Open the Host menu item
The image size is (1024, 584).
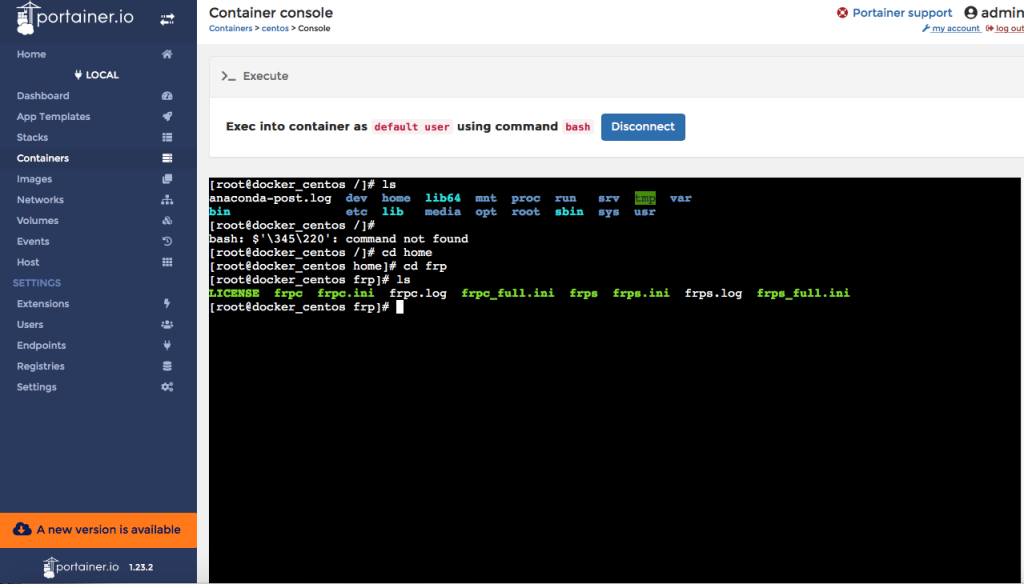[28, 262]
